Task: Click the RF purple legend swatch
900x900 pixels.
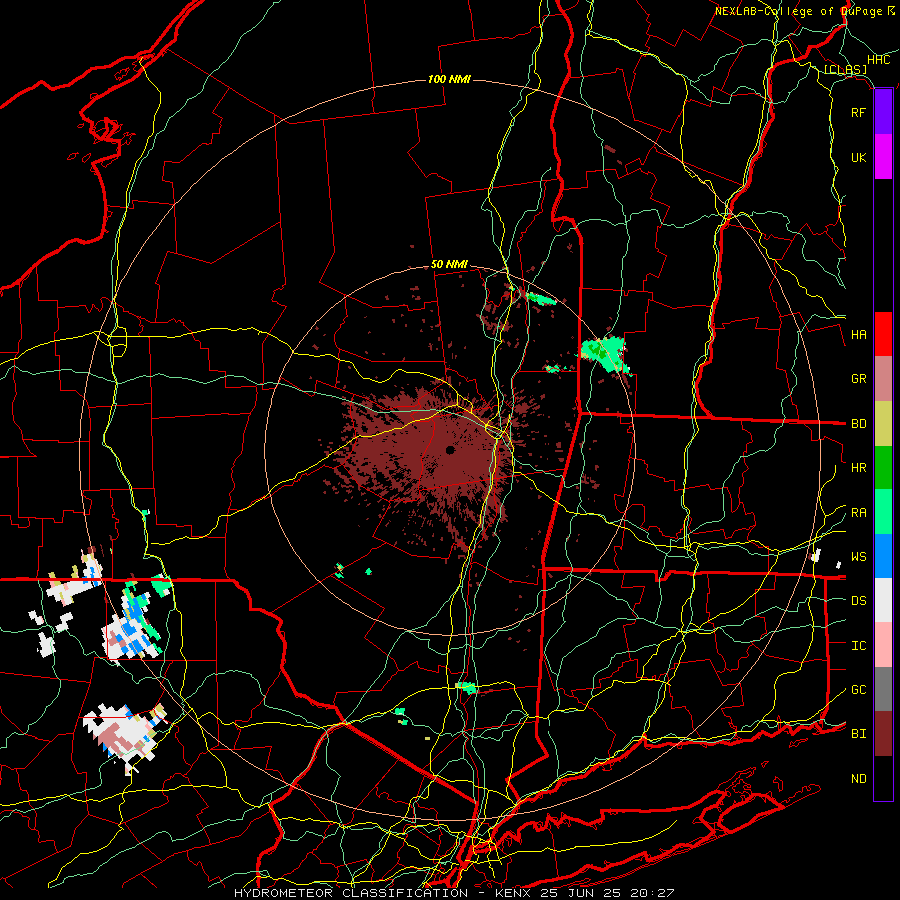Action: pyautogui.click(x=883, y=112)
